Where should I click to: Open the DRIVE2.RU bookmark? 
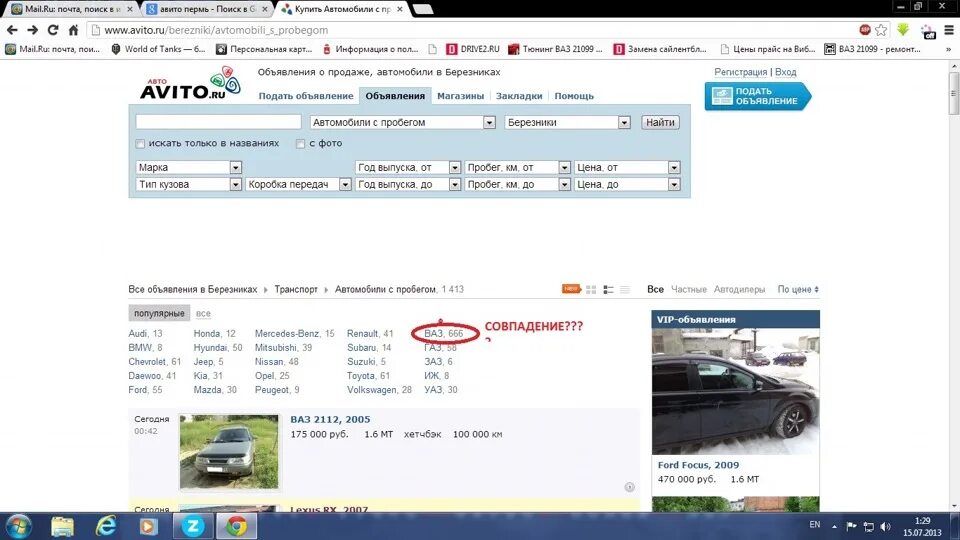click(x=473, y=49)
